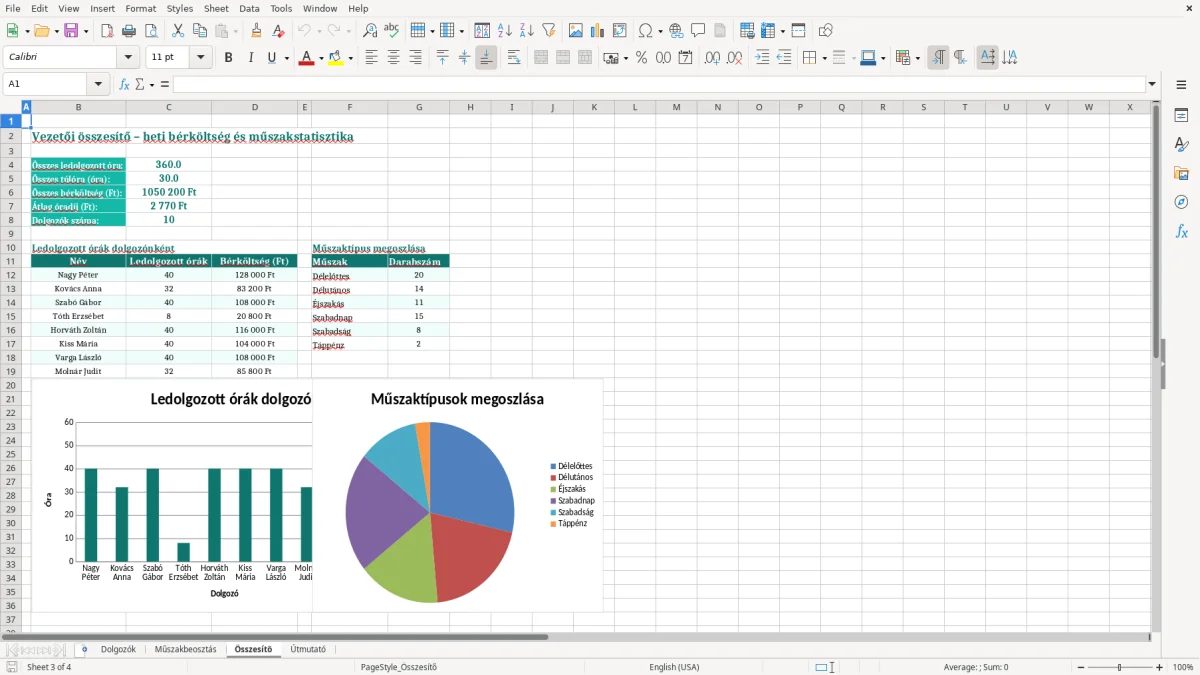1200x675 pixels.
Task: Toggle Align Bottom vertical alignment
Action: click(x=486, y=58)
